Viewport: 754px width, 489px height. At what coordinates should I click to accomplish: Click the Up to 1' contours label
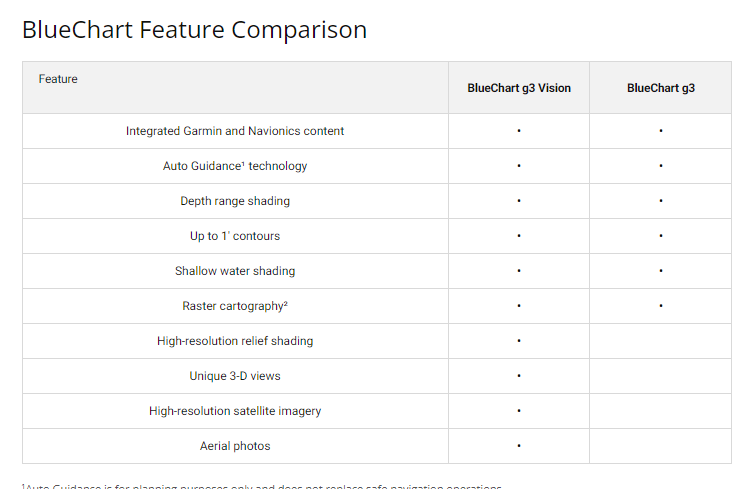point(235,236)
